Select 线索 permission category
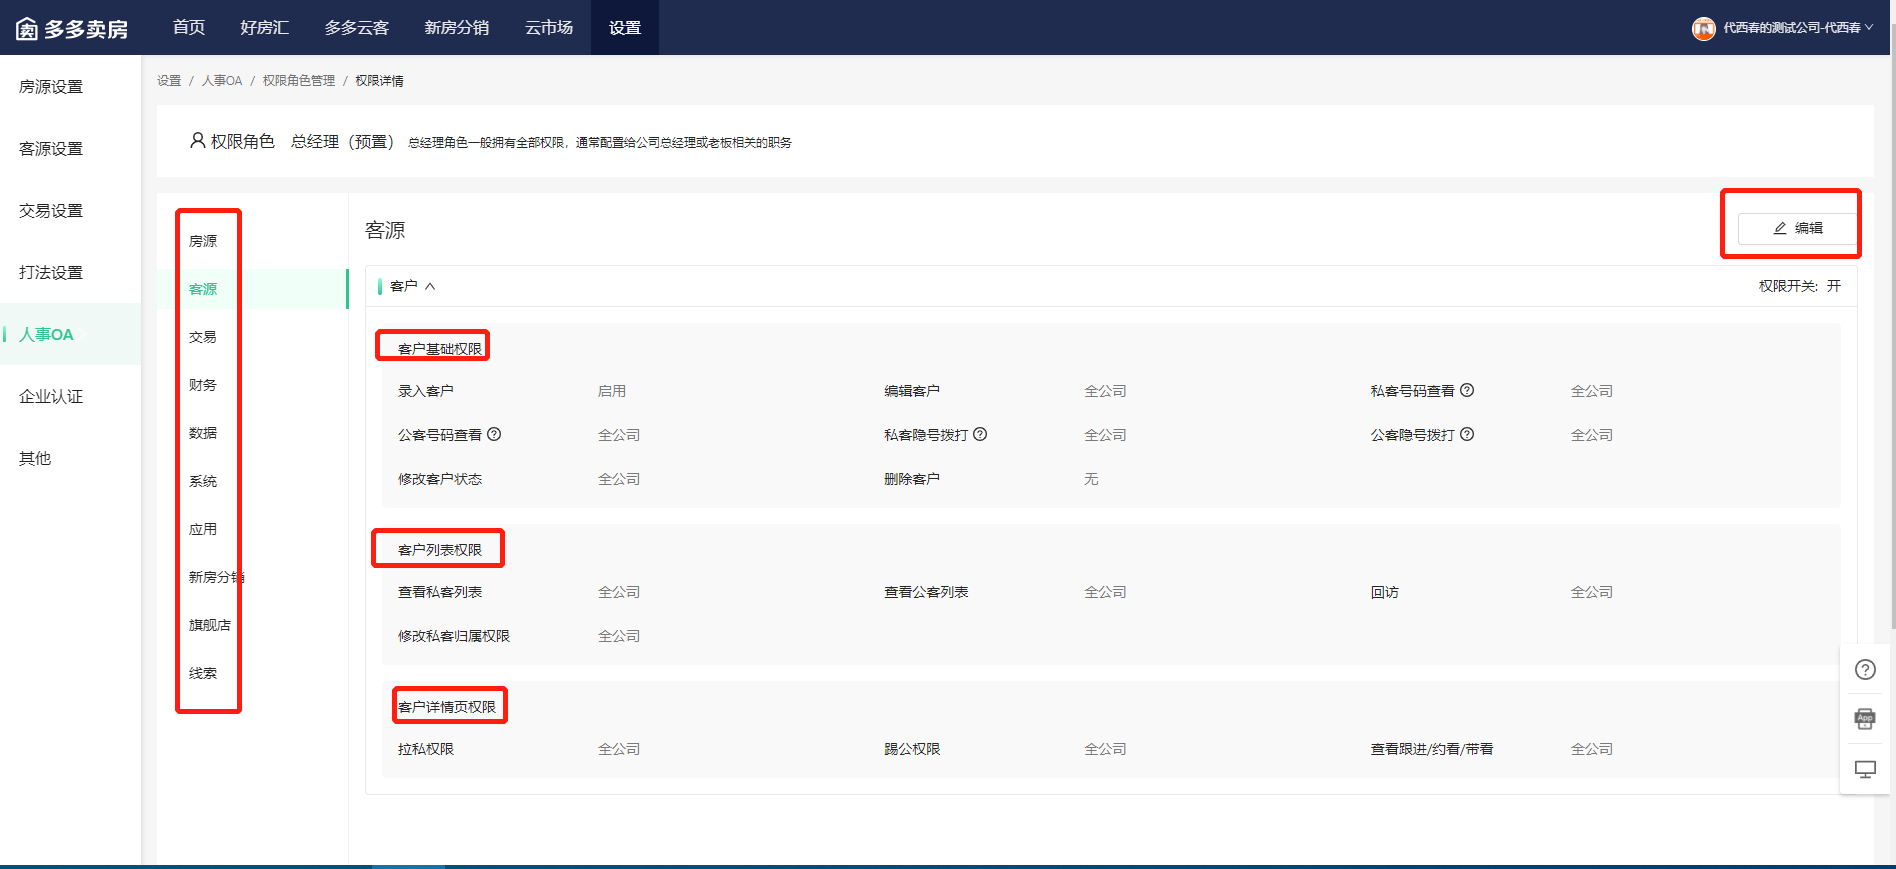The image size is (1896, 869). point(203,673)
